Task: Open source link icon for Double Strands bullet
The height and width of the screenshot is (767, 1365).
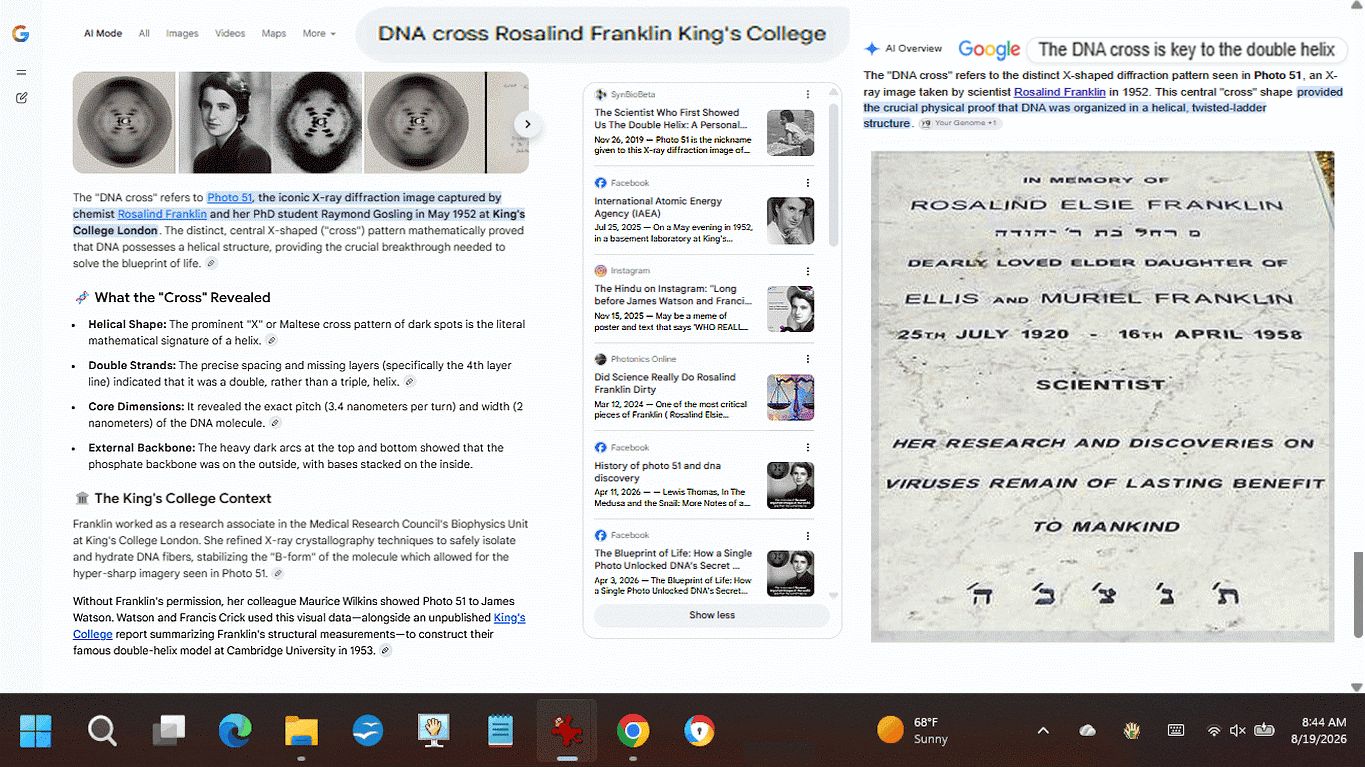Action: (409, 382)
